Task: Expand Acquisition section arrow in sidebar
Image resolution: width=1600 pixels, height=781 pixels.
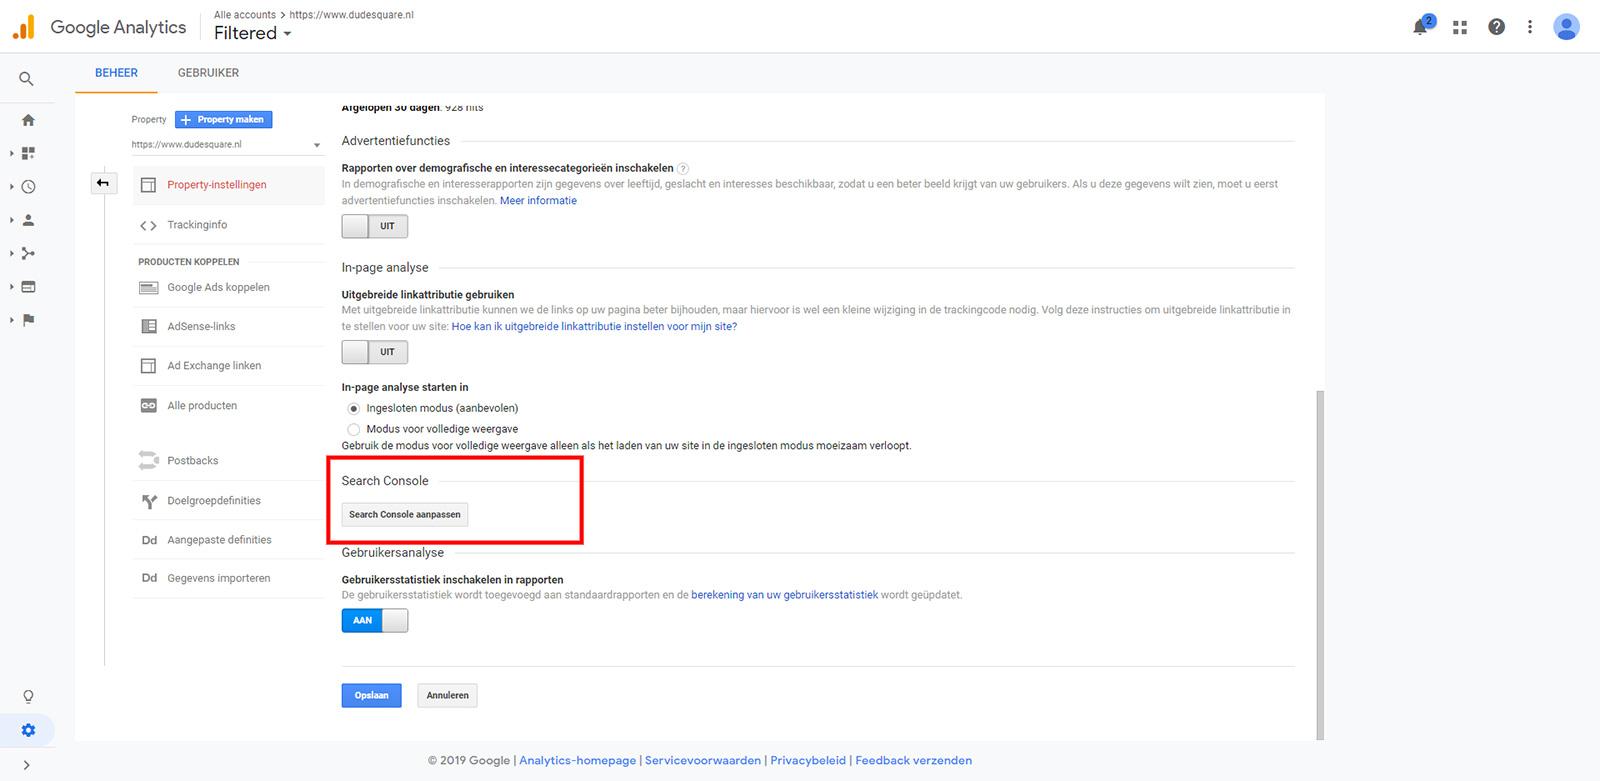Action: pyautogui.click(x=11, y=254)
